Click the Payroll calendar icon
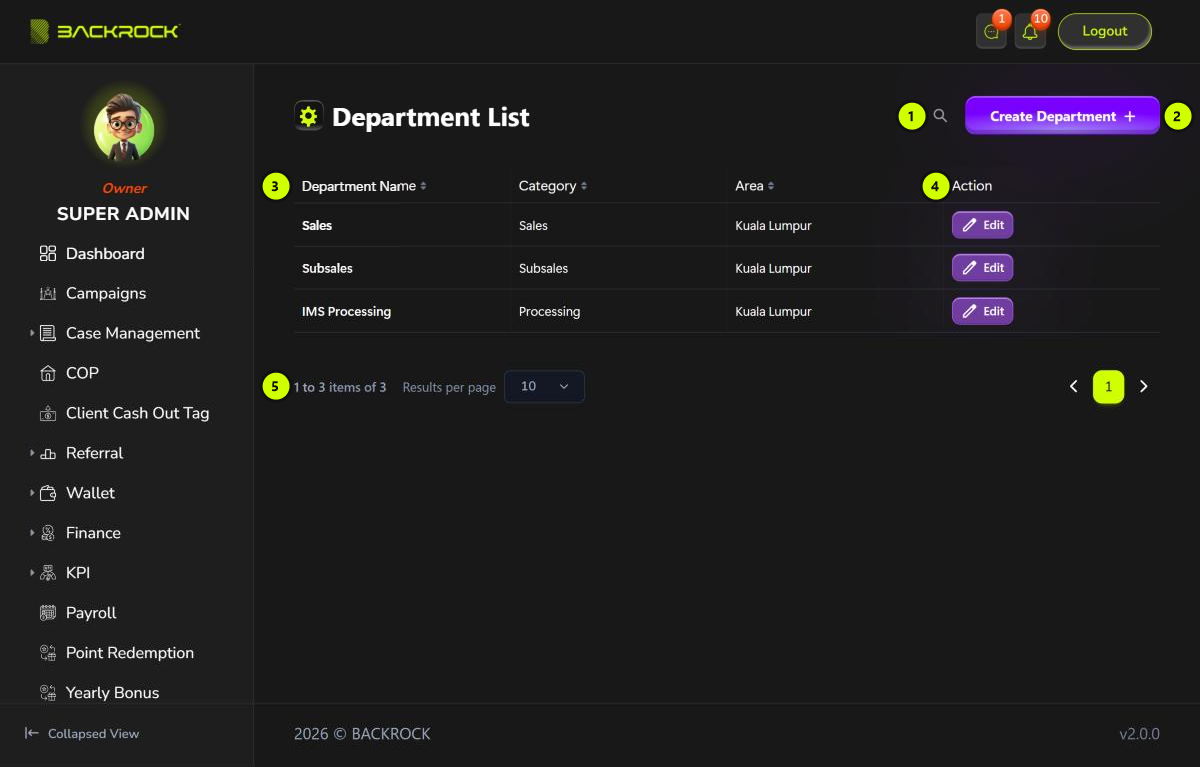The image size is (1200, 767). coord(48,614)
